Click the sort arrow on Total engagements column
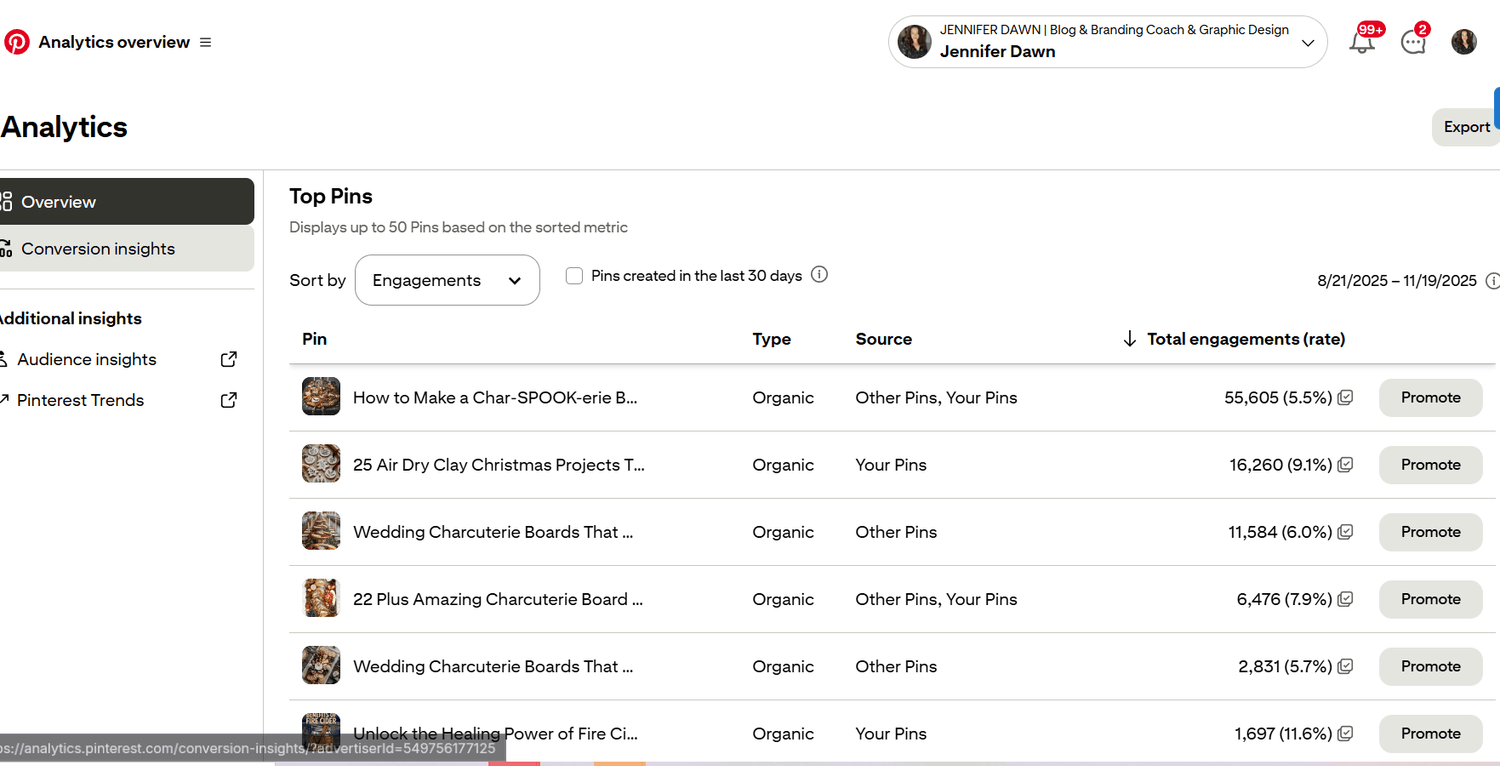 [1130, 339]
